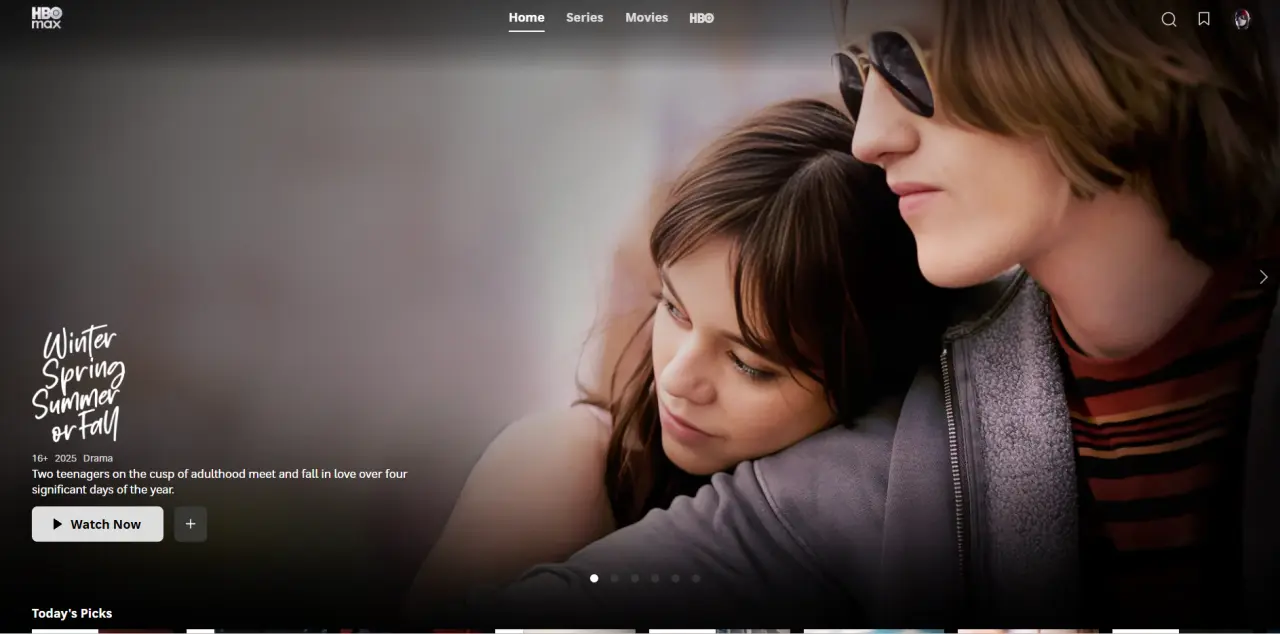Open the search icon

click(1168, 19)
